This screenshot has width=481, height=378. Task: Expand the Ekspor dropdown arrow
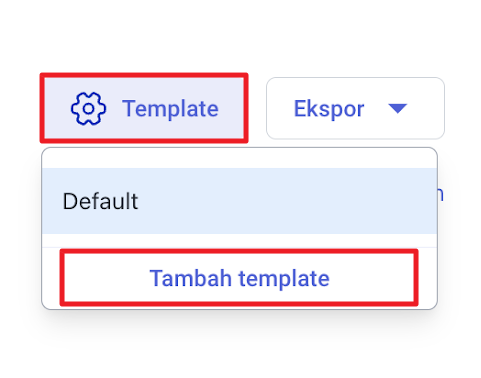tap(398, 109)
